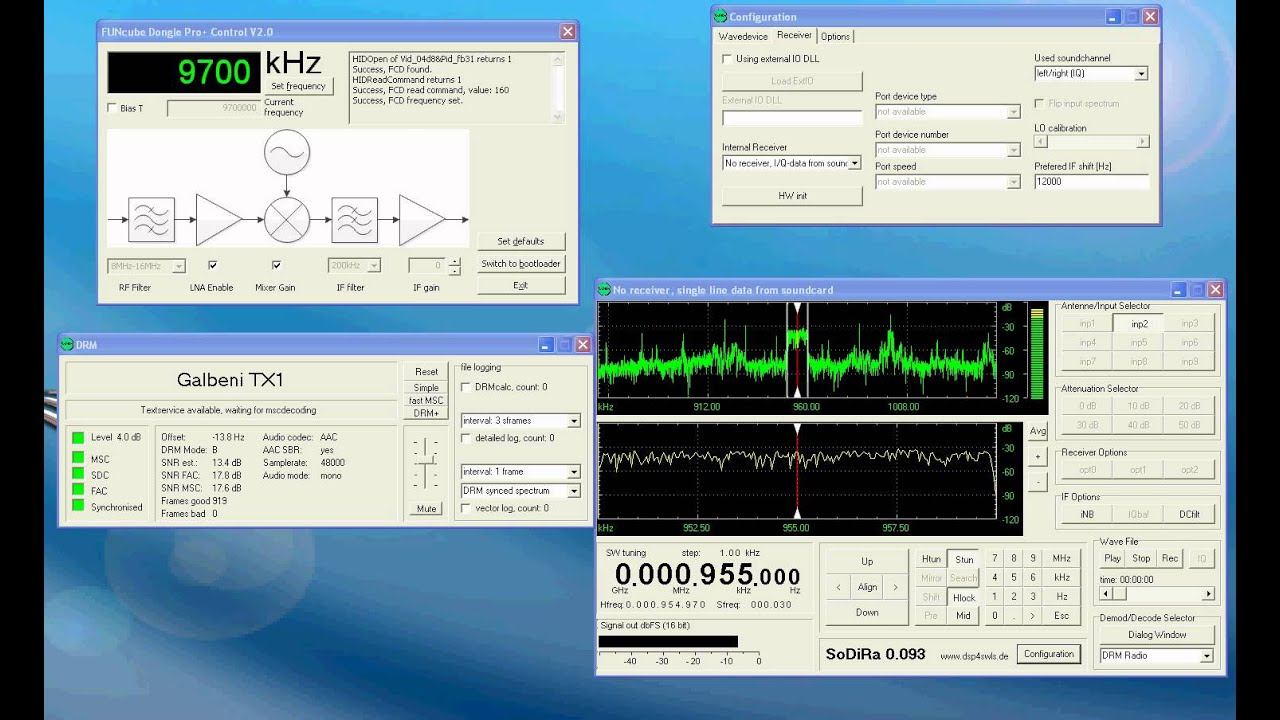Screen dimensions: 1280x720
Task: Click the keypad Esc key
Action: (x=1061, y=615)
